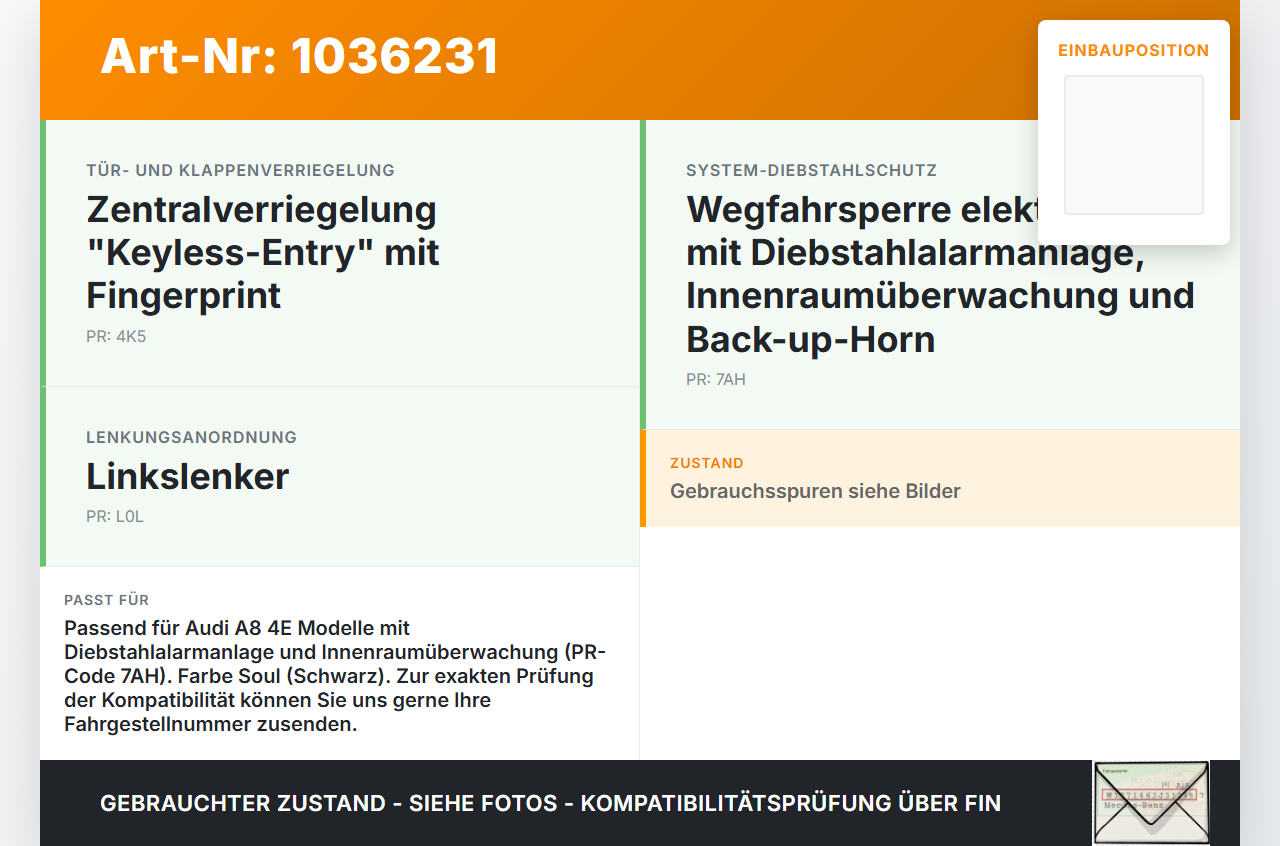Click the LENKUNGSANORDNUNG category label
This screenshot has height=846, width=1280.
(x=191, y=437)
